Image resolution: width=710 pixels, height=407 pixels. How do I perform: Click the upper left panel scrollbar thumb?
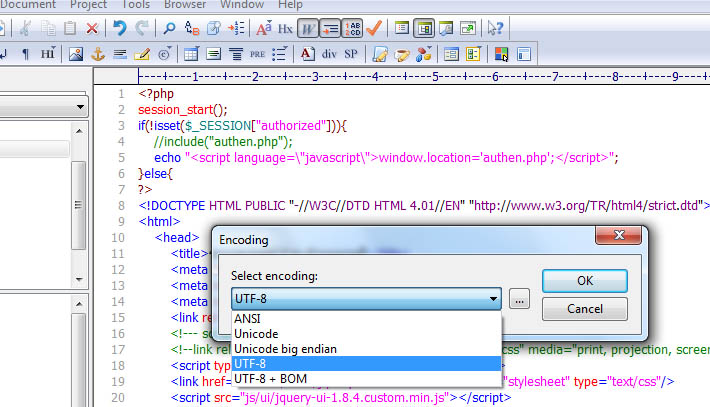[79, 205]
